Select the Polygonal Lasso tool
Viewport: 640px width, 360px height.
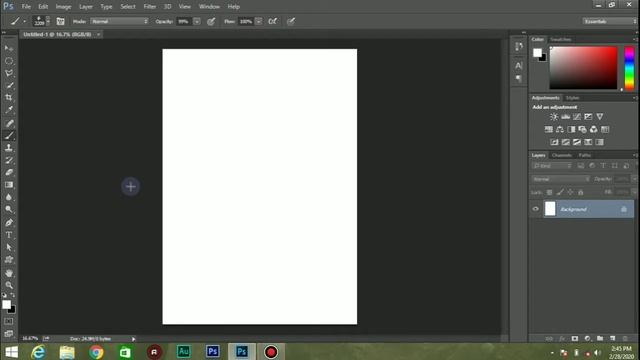[9, 73]
